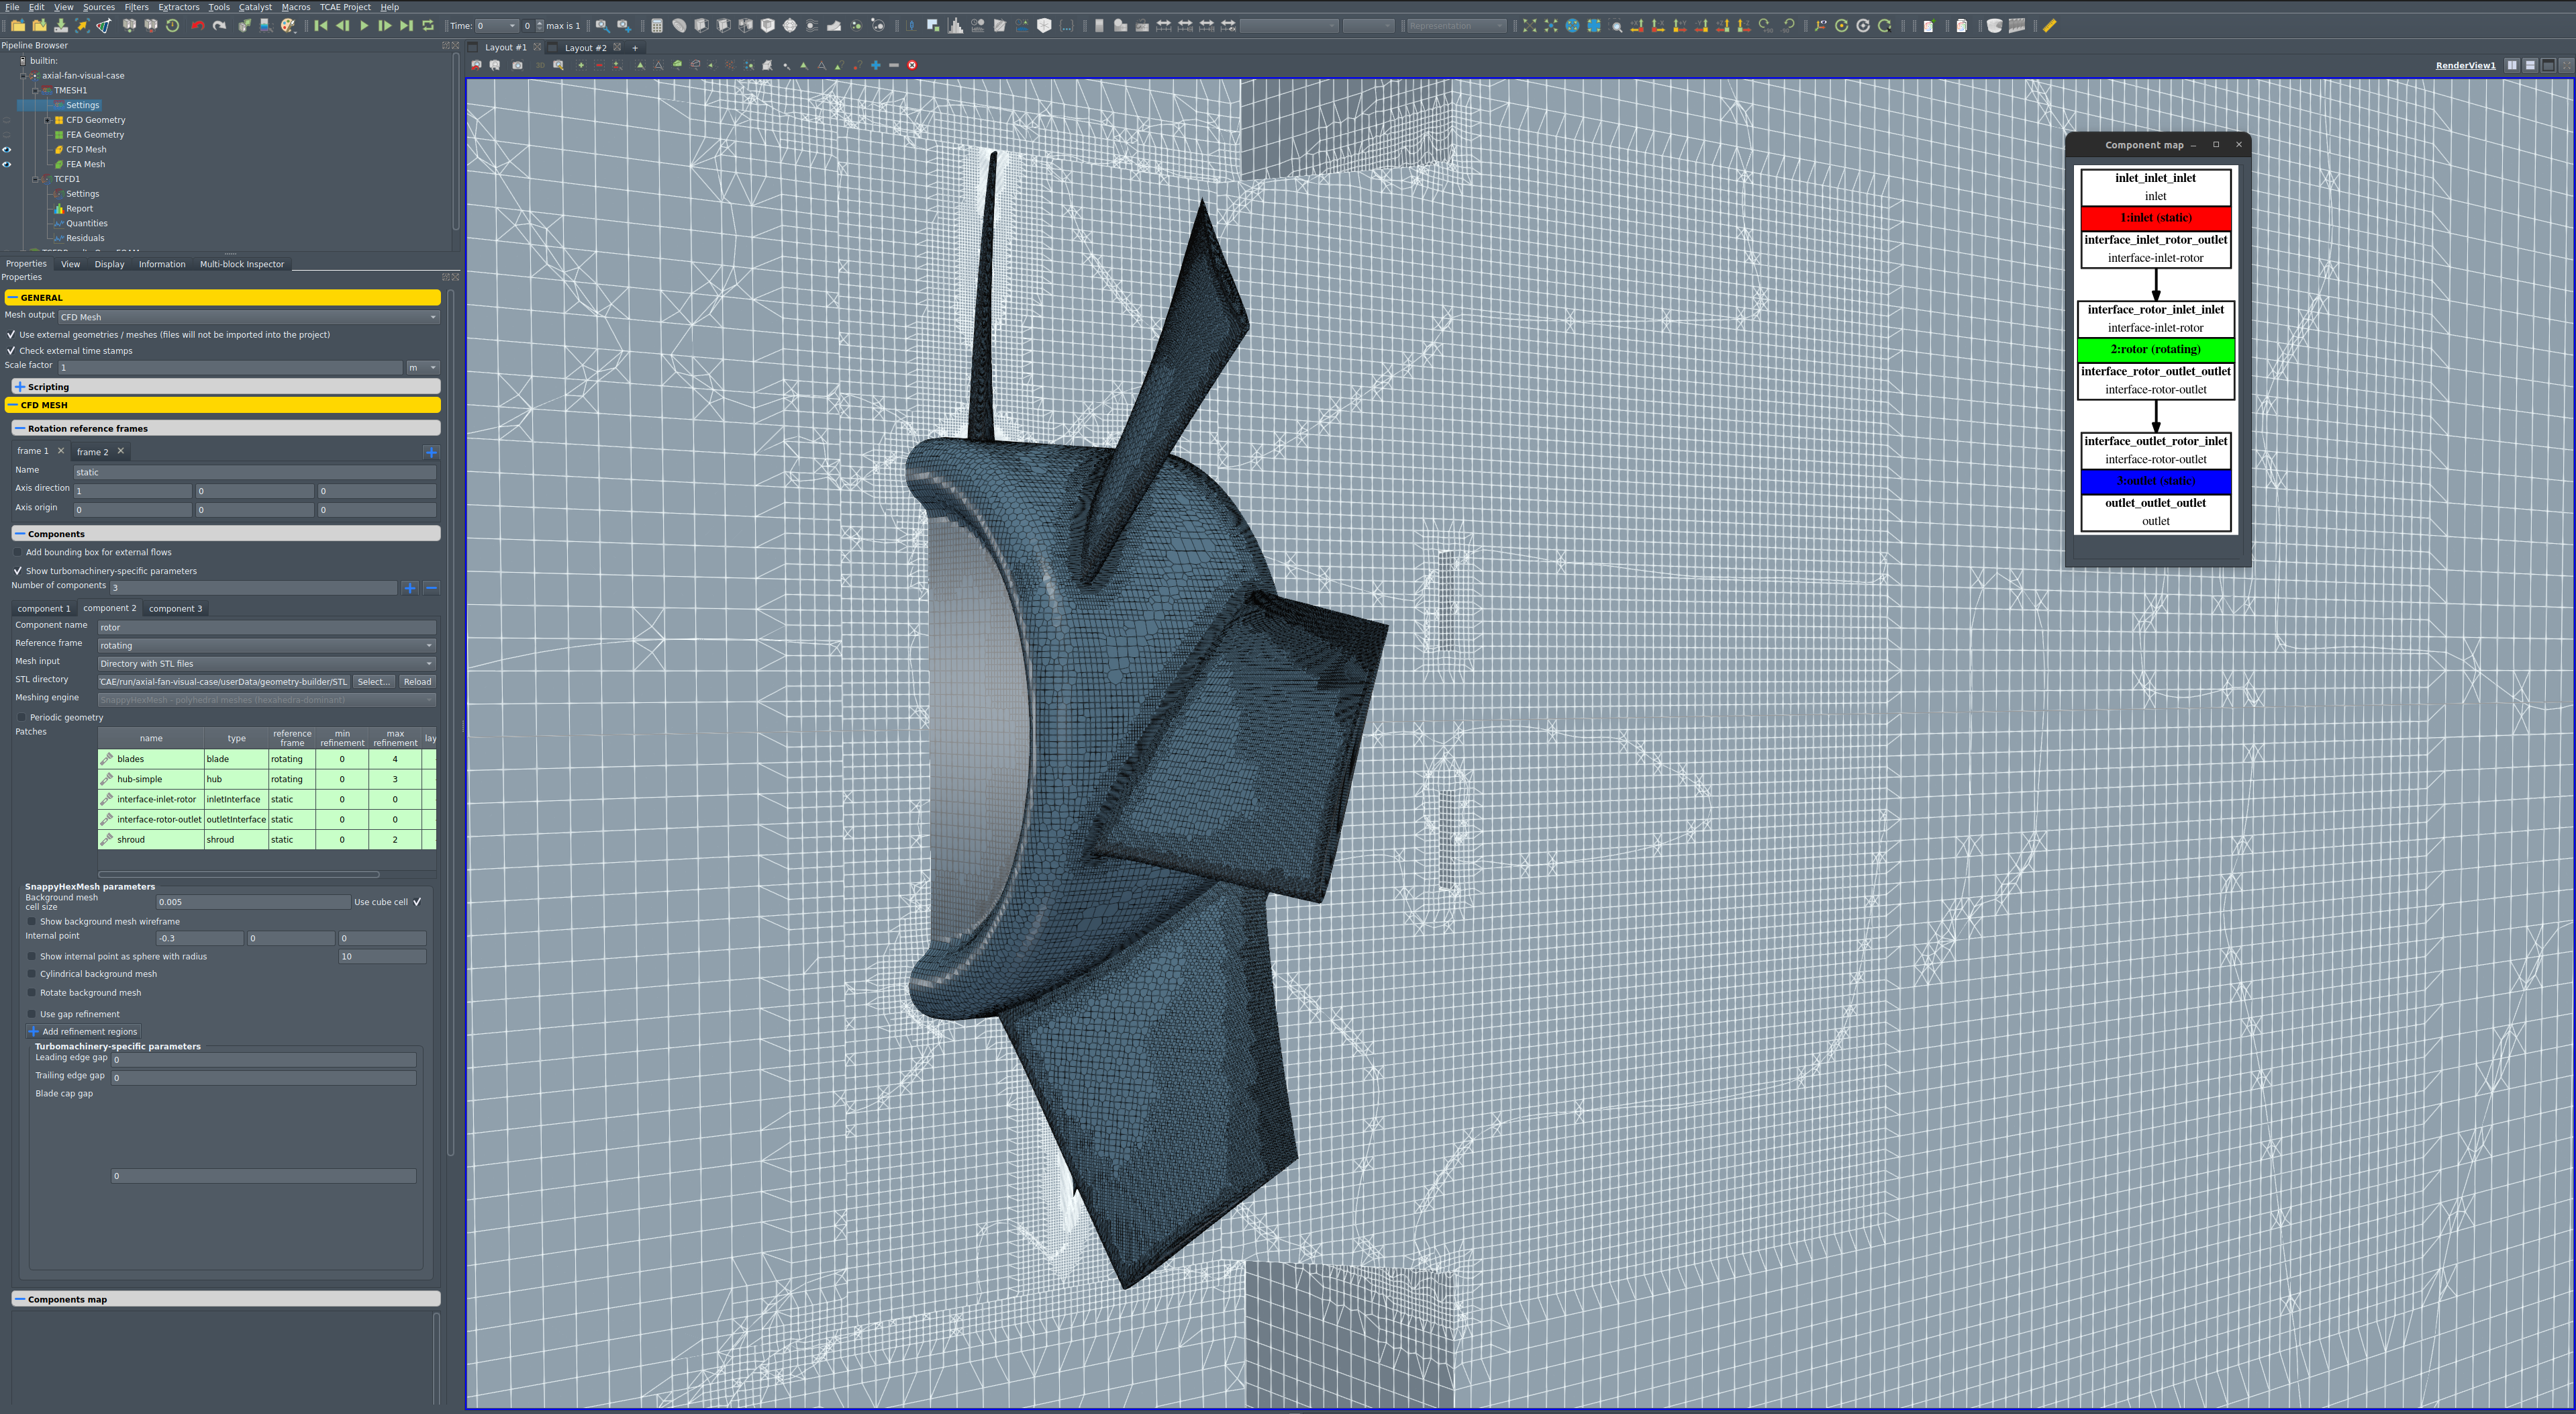Enable Periodic geometry checkbox
Screen dimensions: 2576x1414
click(22, 717)
